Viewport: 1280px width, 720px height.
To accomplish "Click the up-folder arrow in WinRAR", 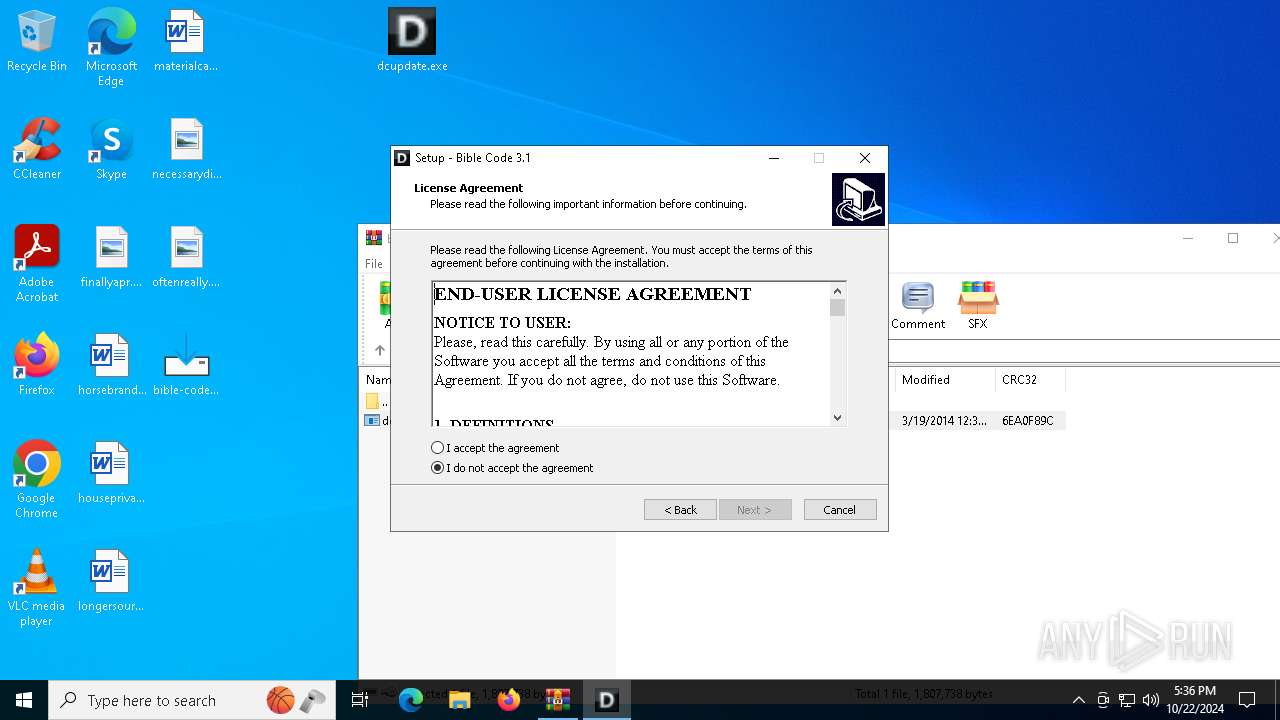I will (379, 350).
